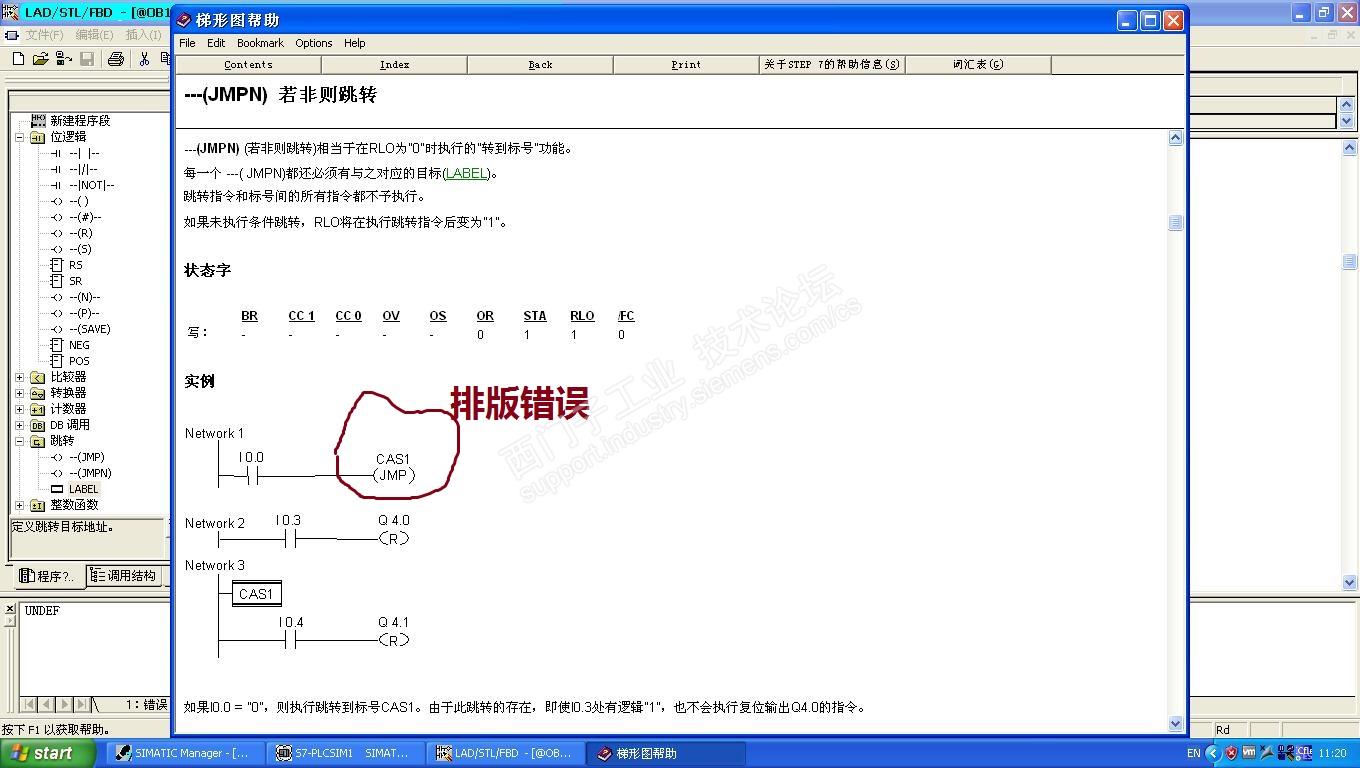Switch to LAD/STL/FBD window in taskbar
The height and width of the screenshot is (768, 1360).
506,754
